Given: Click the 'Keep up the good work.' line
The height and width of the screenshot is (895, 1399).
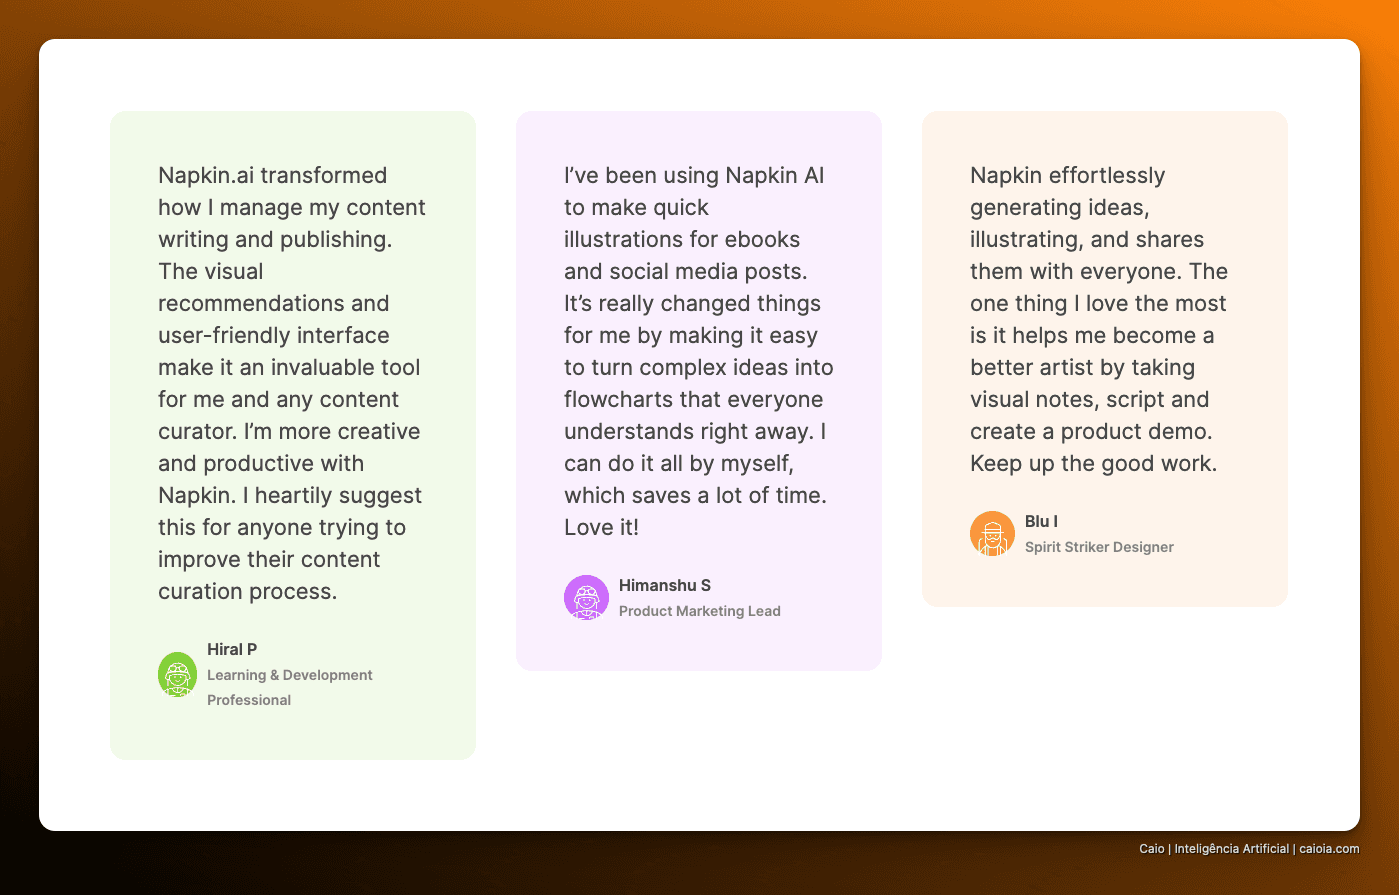Looking at the screenshot, I should pyautogui.click(x=1093, y=463).
